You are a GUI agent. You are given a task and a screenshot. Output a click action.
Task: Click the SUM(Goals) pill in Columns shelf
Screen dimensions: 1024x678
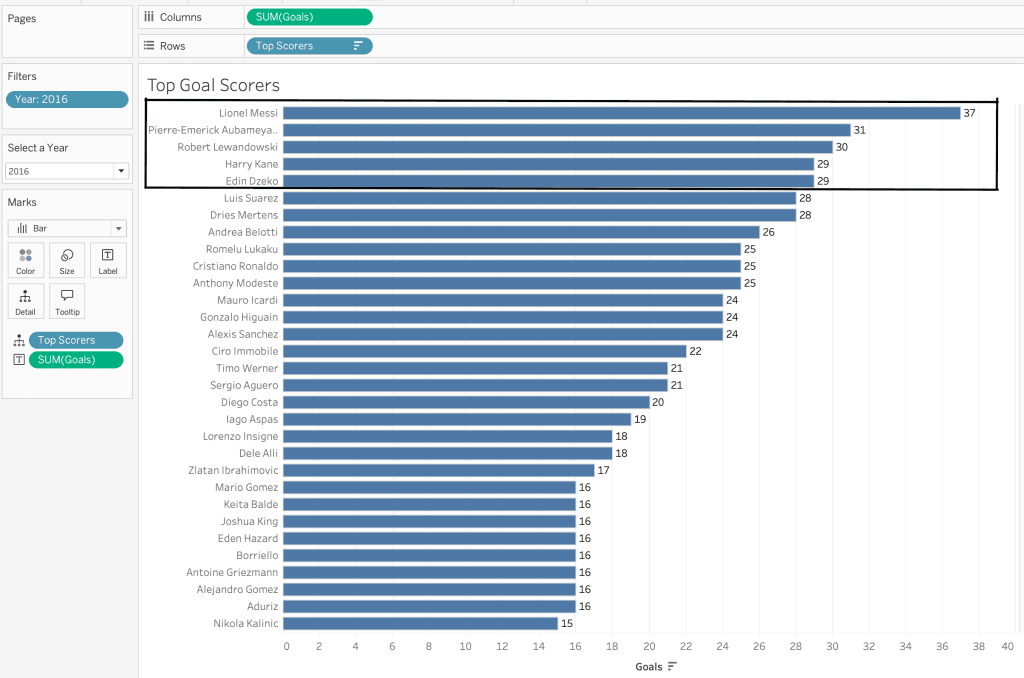coord(308,17)
